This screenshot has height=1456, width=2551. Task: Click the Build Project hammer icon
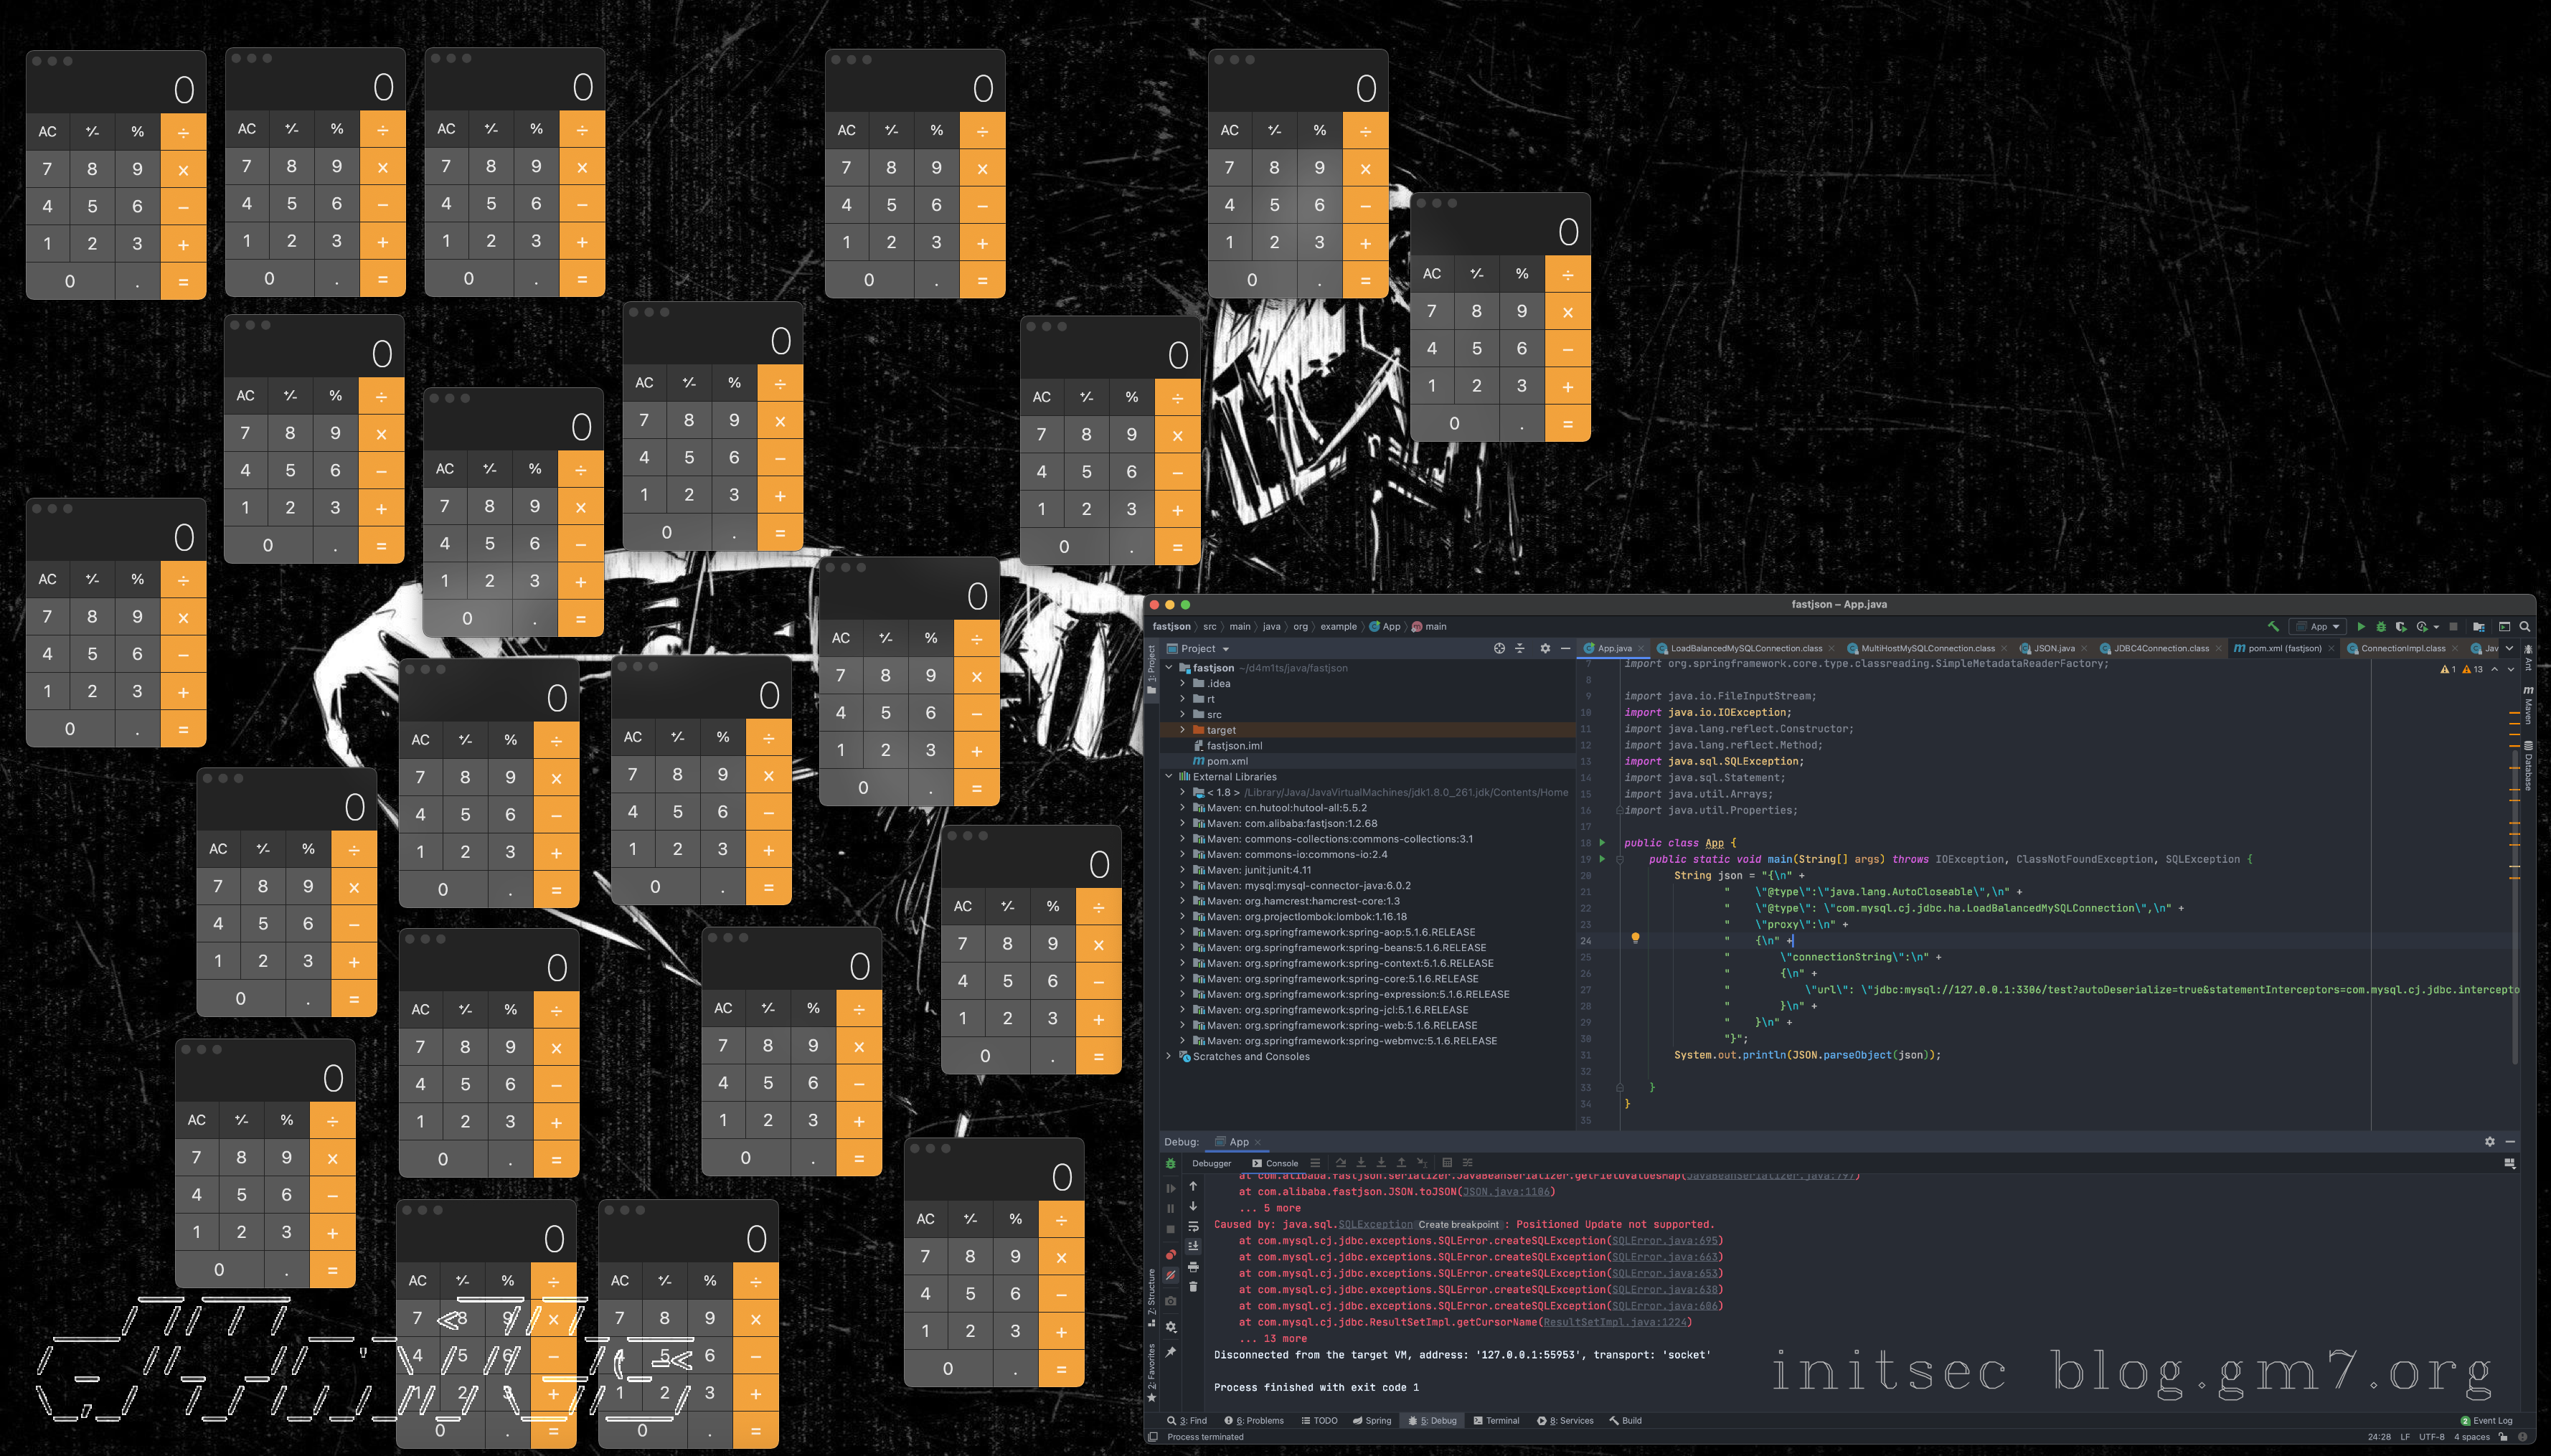(x=2273, y=627)
